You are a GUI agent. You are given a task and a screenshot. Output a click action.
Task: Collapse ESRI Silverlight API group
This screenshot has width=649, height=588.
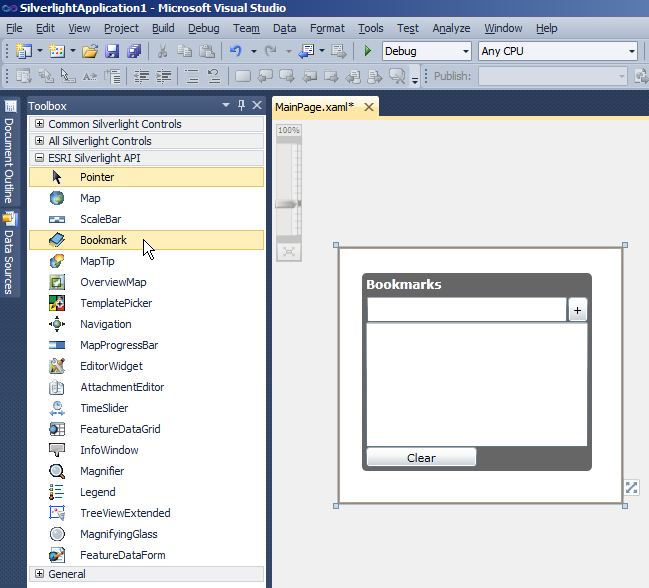pyautogui.click(x=39, y=158)
